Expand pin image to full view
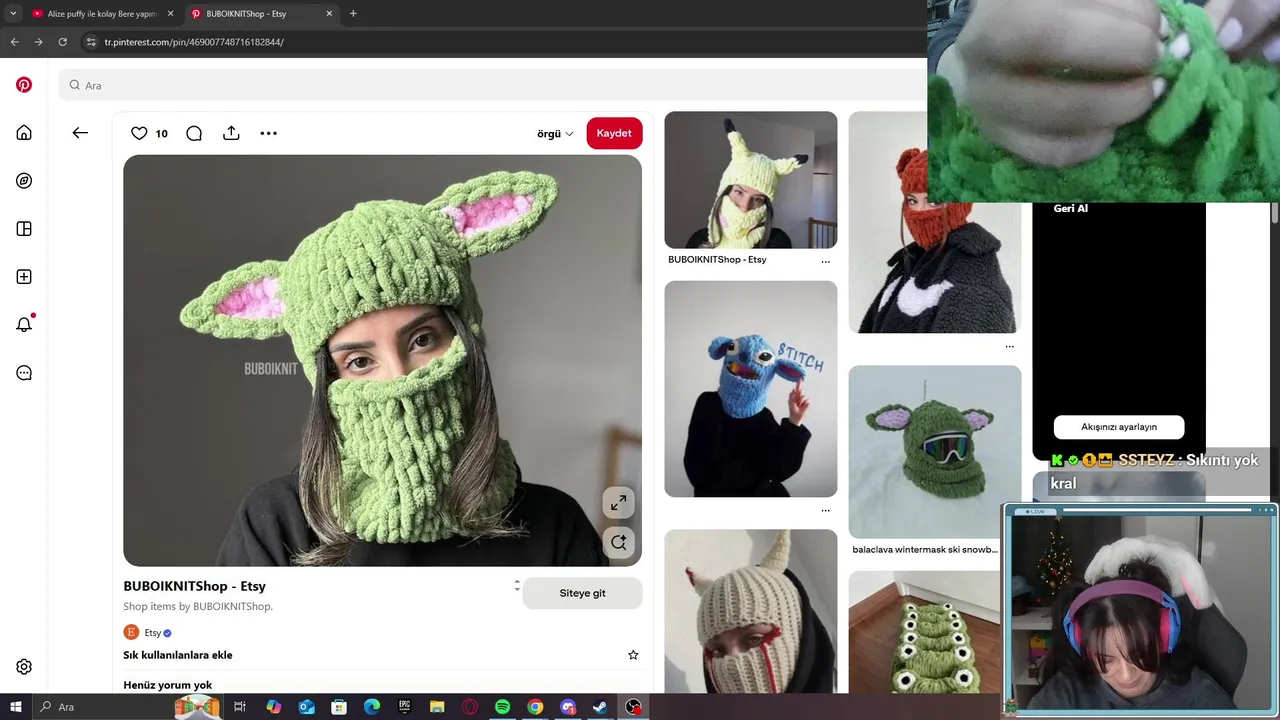1280x720 pixels. pos(619,503)
